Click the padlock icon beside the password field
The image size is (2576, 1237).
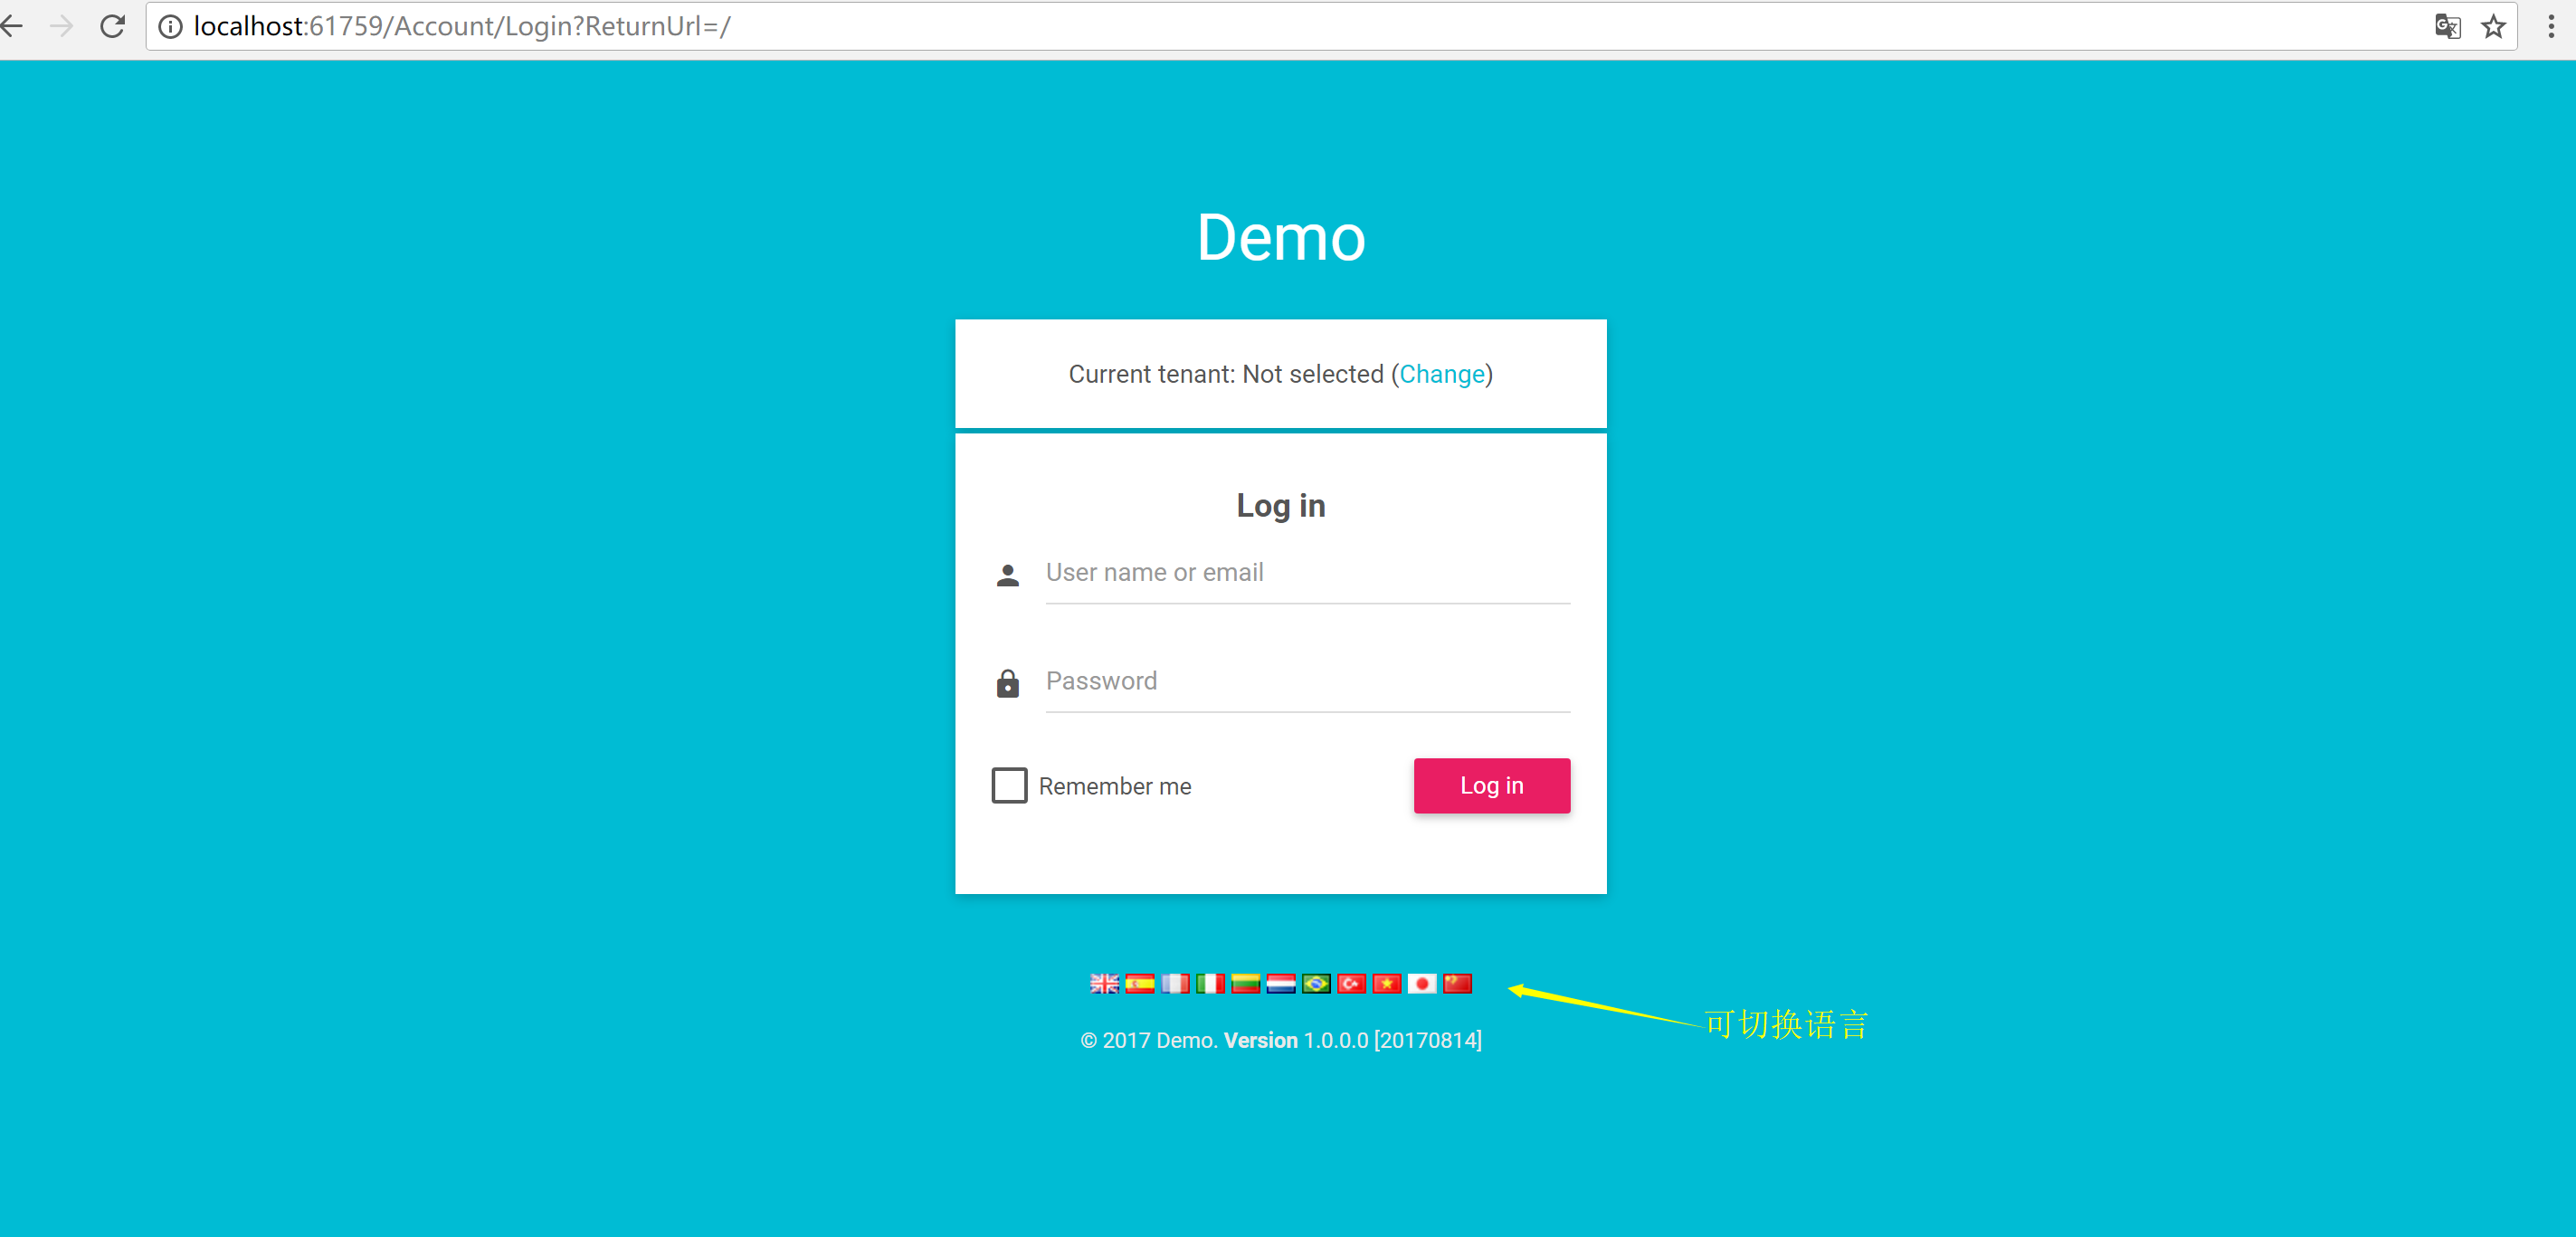point(1008,683)
